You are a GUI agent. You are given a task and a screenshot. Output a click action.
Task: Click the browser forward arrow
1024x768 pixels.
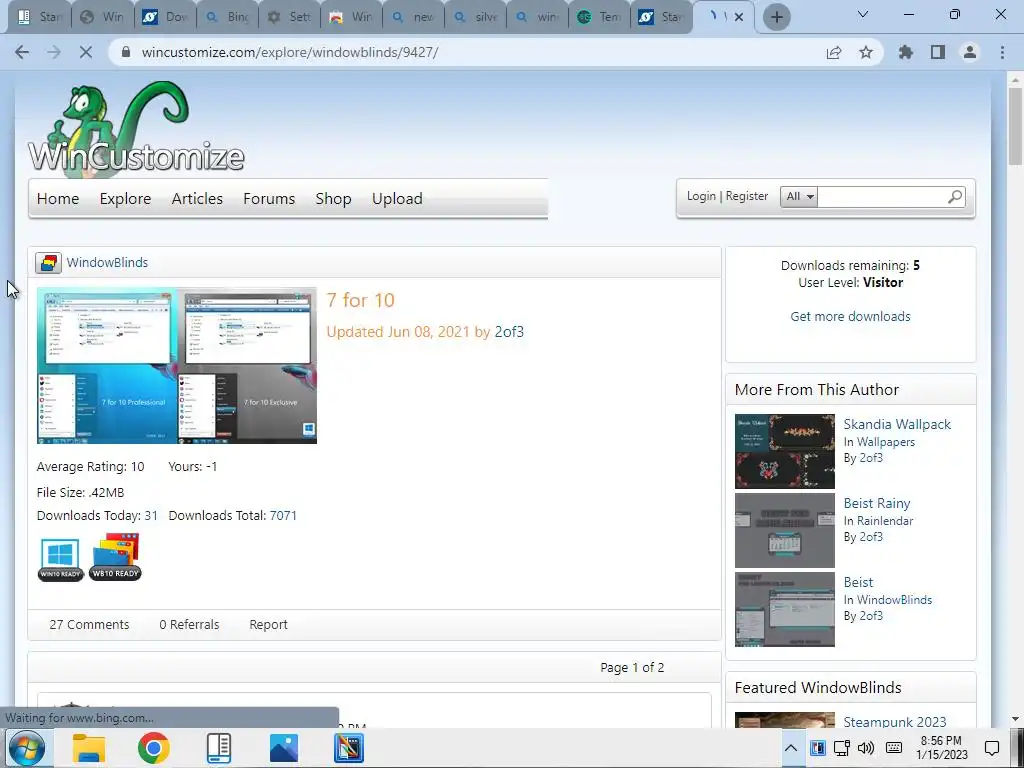pos(54,52)
